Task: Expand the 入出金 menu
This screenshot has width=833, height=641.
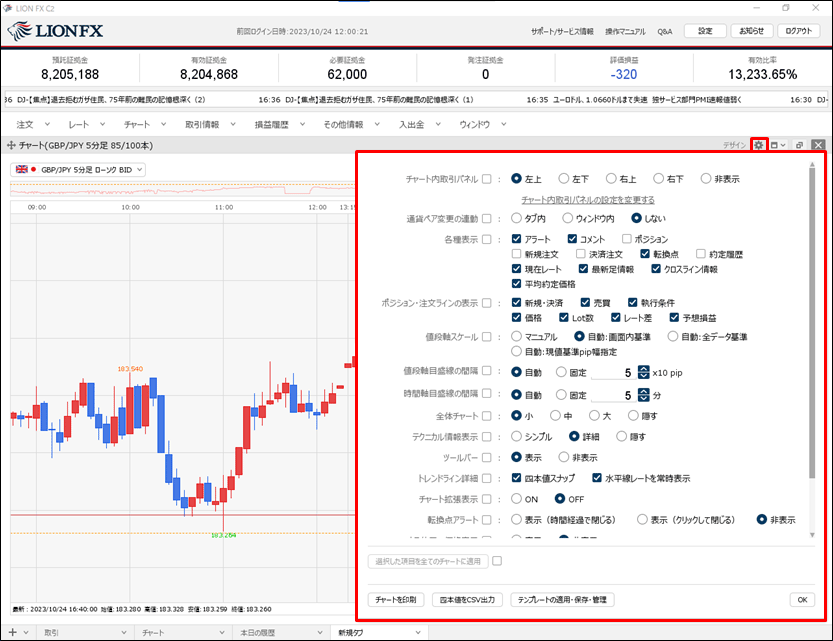Action: click(x=420, y=124)
